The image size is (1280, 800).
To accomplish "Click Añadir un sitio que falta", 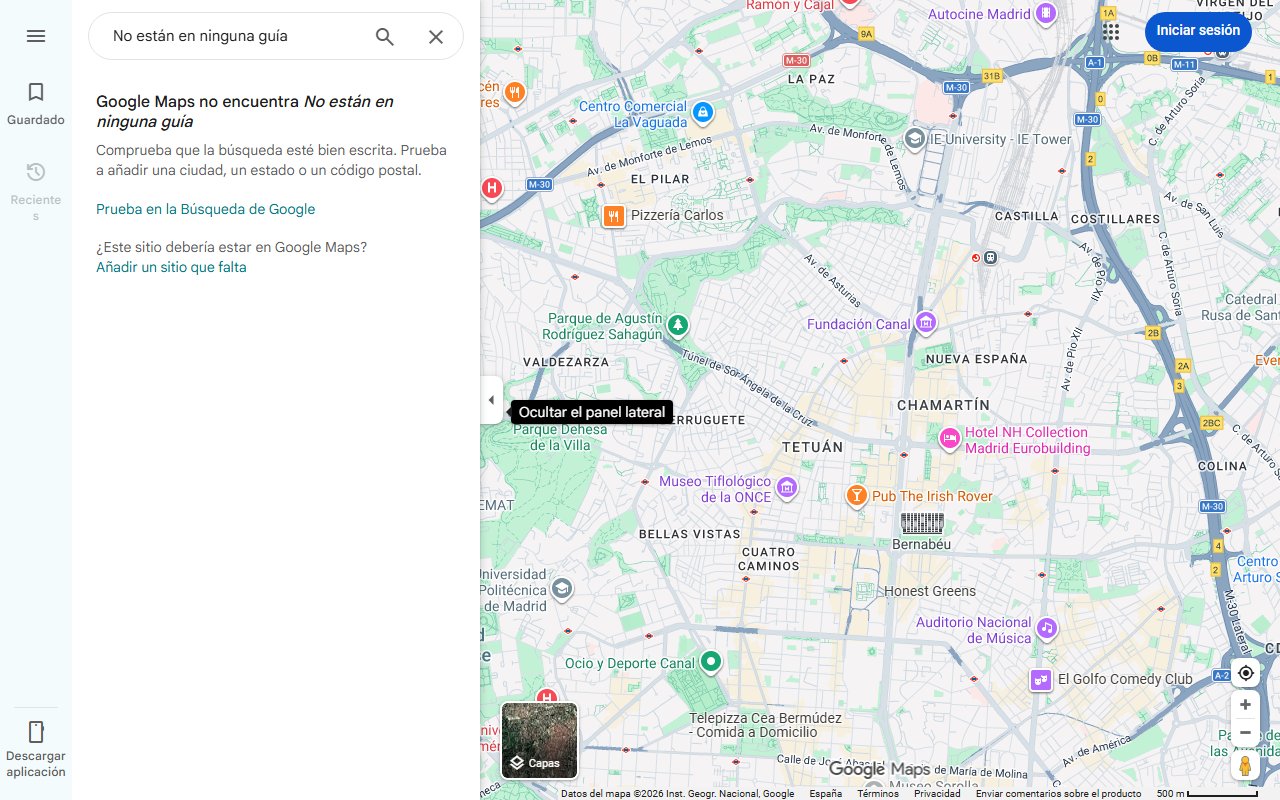I will (170, 267).
